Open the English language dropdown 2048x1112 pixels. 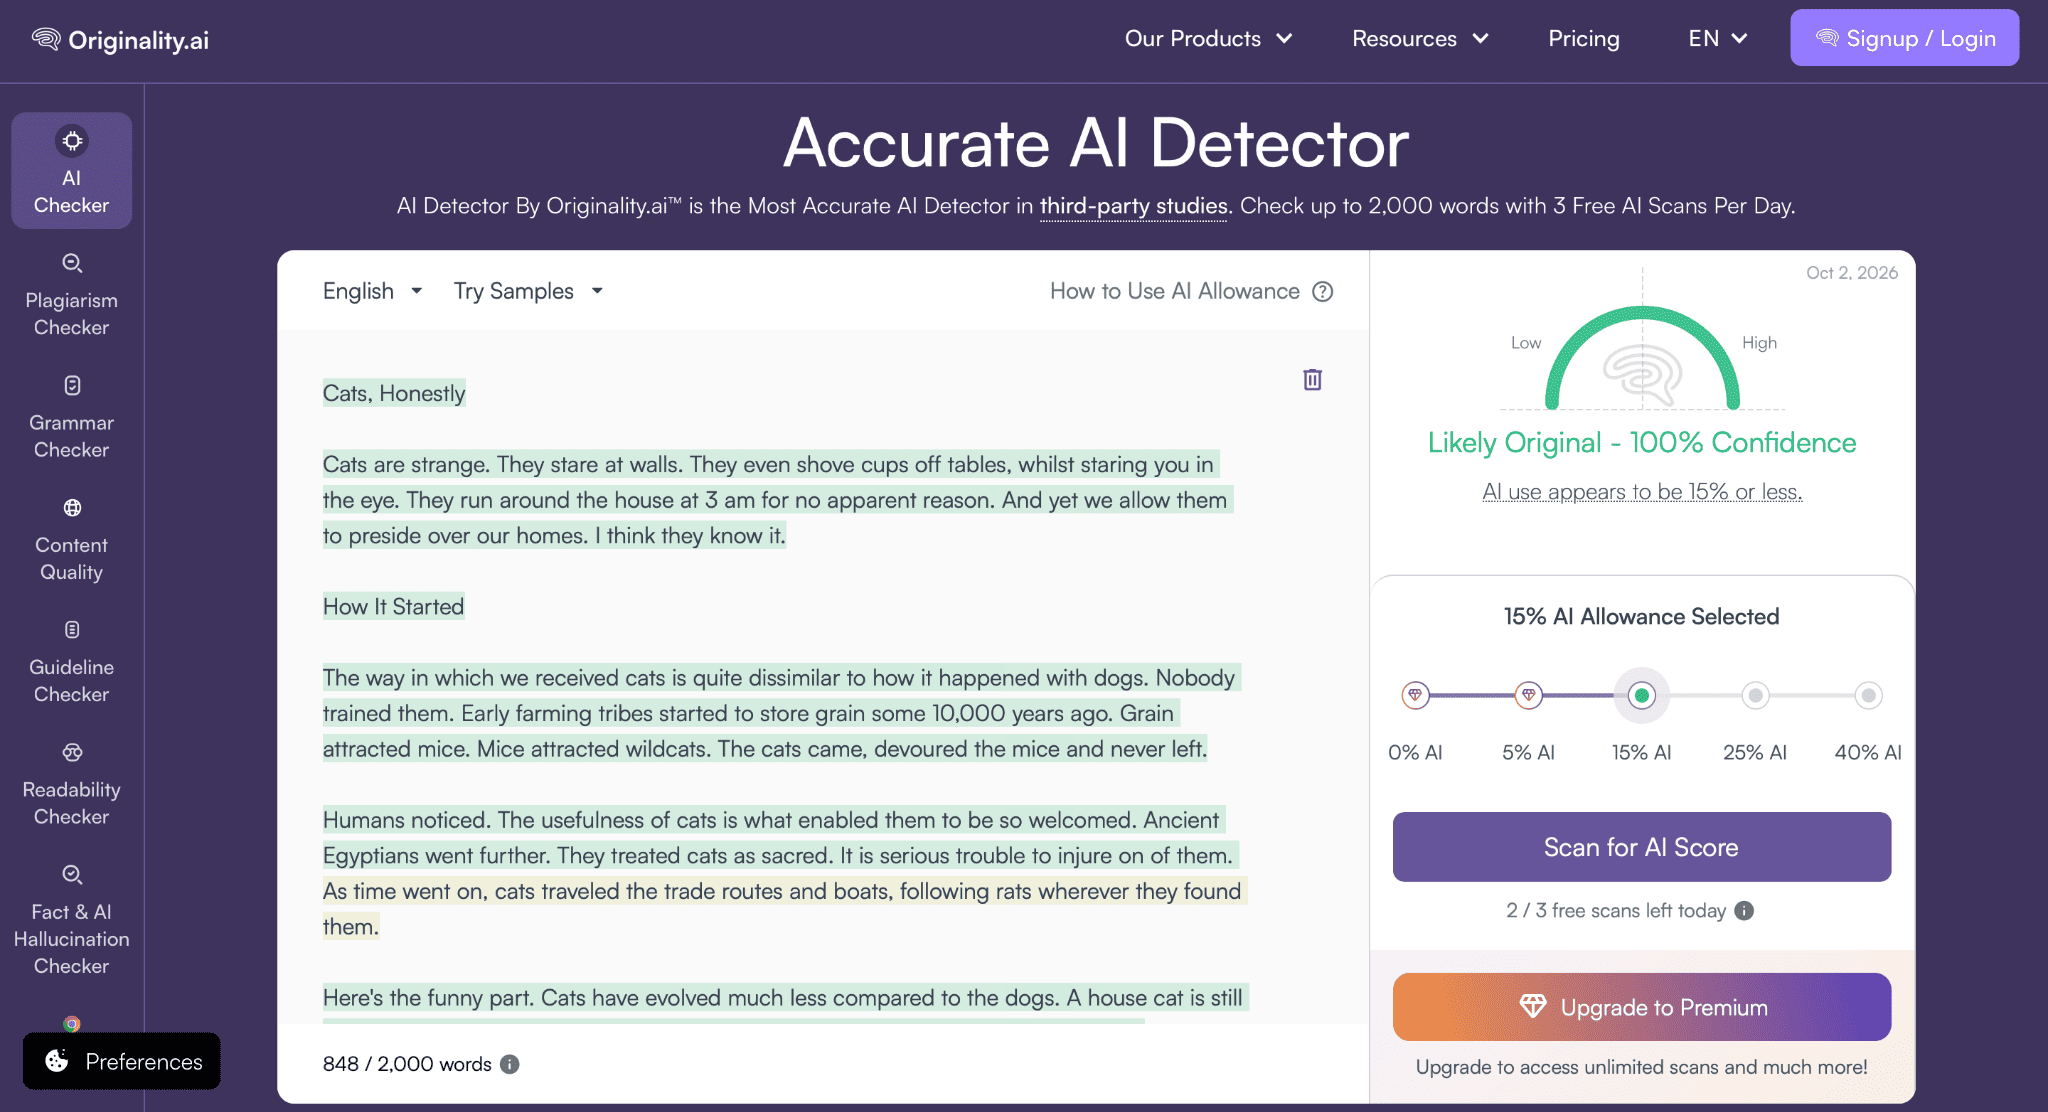372,291
